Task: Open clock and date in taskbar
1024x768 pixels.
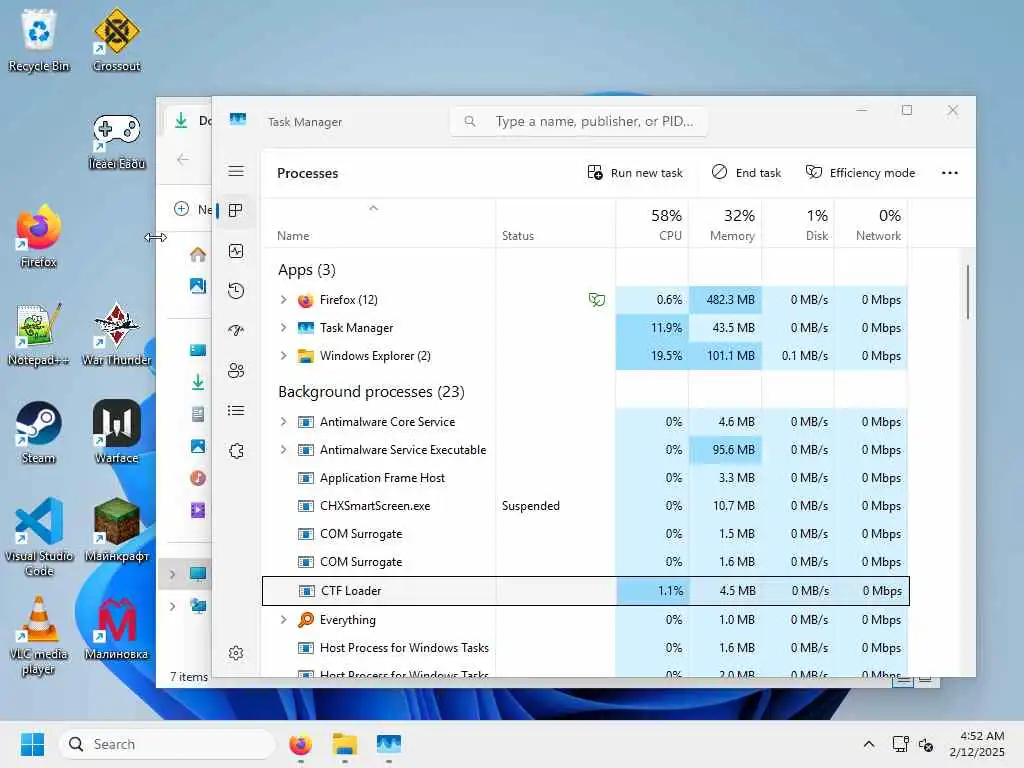Action: pyautogui.click(x=977, y=744)
